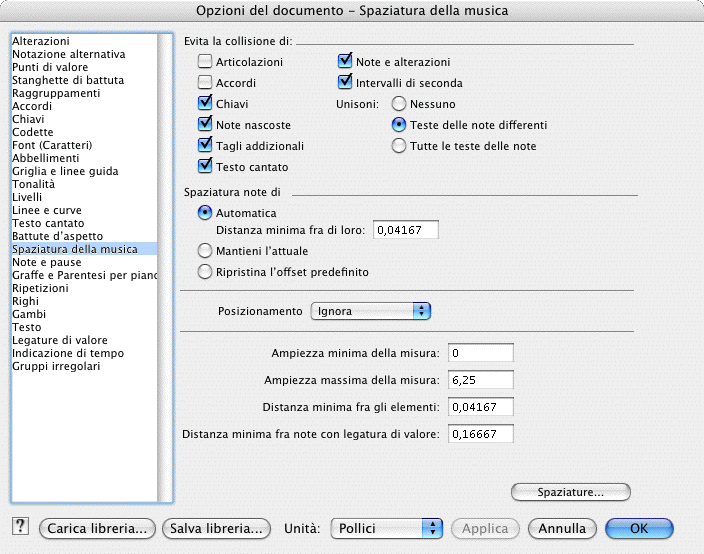Disable Note e alterazioni checkbox

pyautogui.click(x=346, y=62)
